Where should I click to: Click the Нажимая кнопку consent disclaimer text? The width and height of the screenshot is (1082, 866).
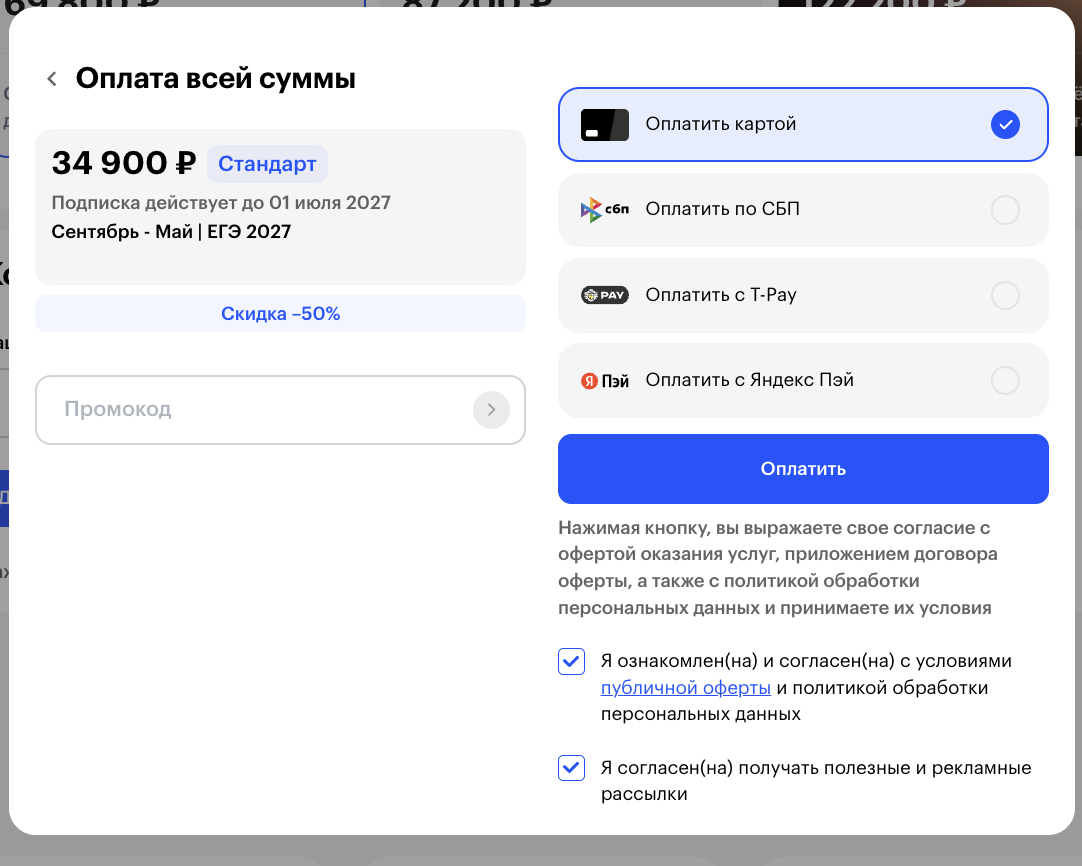point(778,568)
